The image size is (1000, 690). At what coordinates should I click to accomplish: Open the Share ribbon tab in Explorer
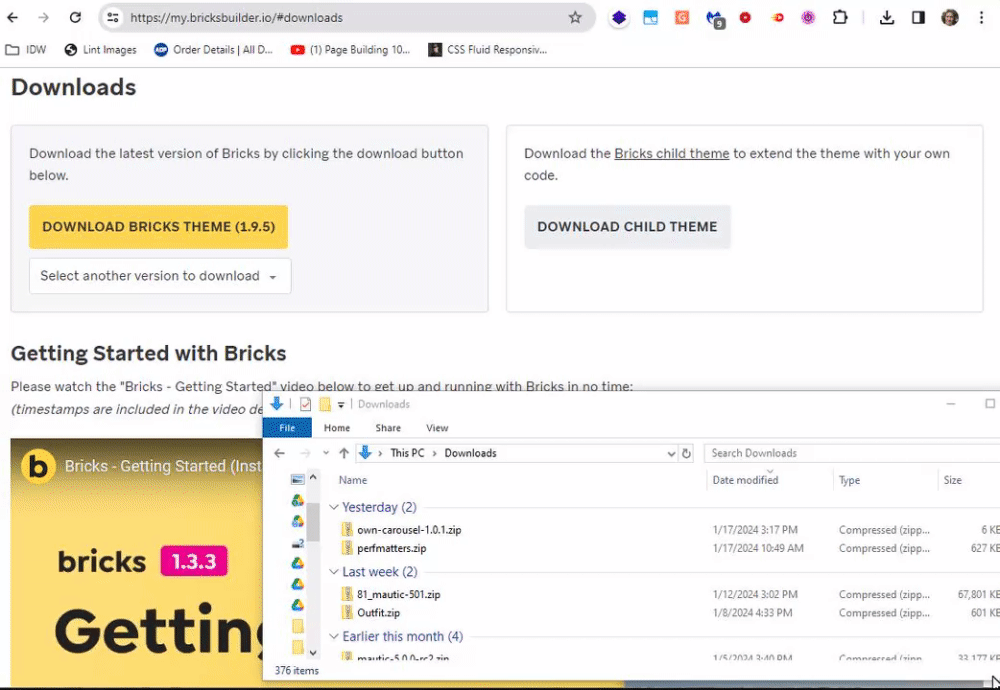pyautogui.click(x=388, y=428)
